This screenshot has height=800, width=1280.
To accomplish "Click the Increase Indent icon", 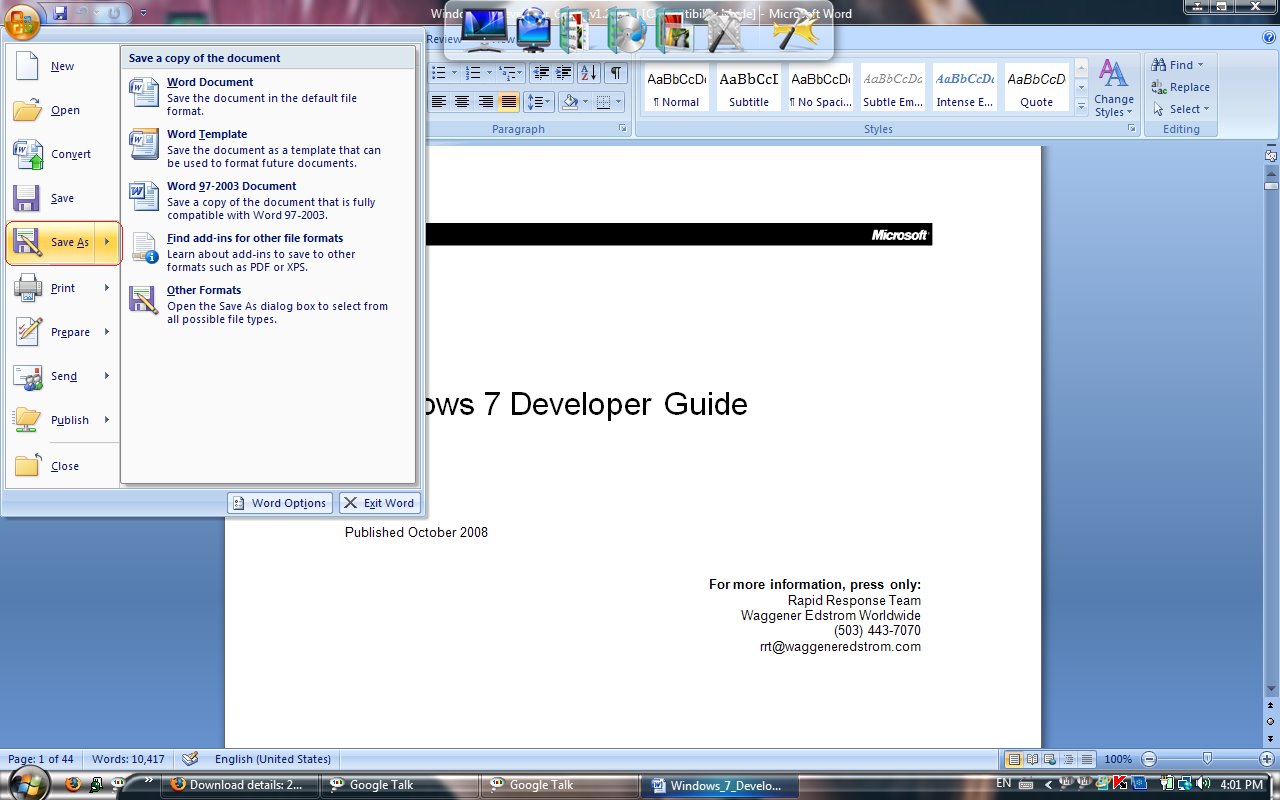I will pyautogui.click(x=564, y=73).
